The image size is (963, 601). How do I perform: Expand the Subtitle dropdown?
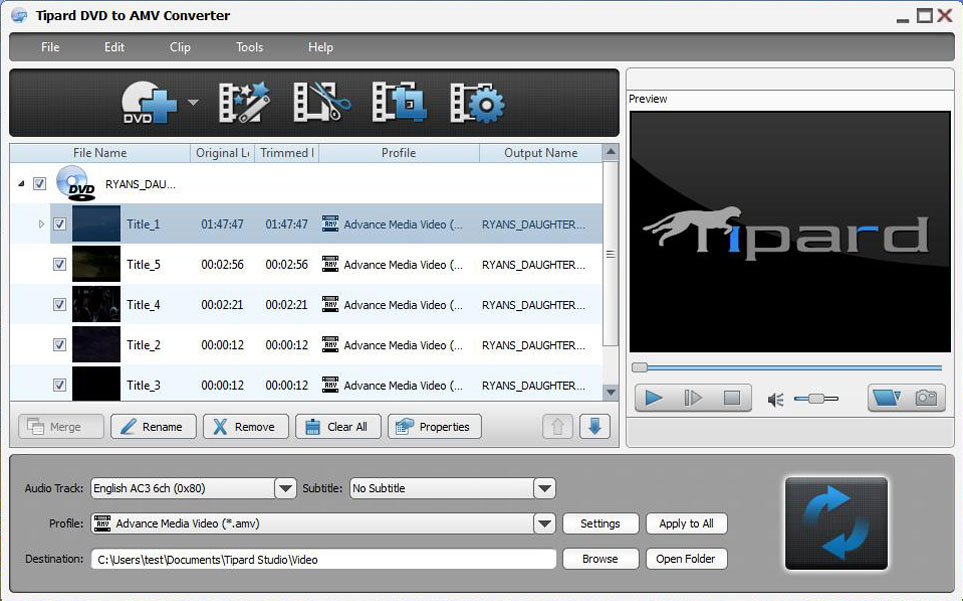tap(544, 488)
